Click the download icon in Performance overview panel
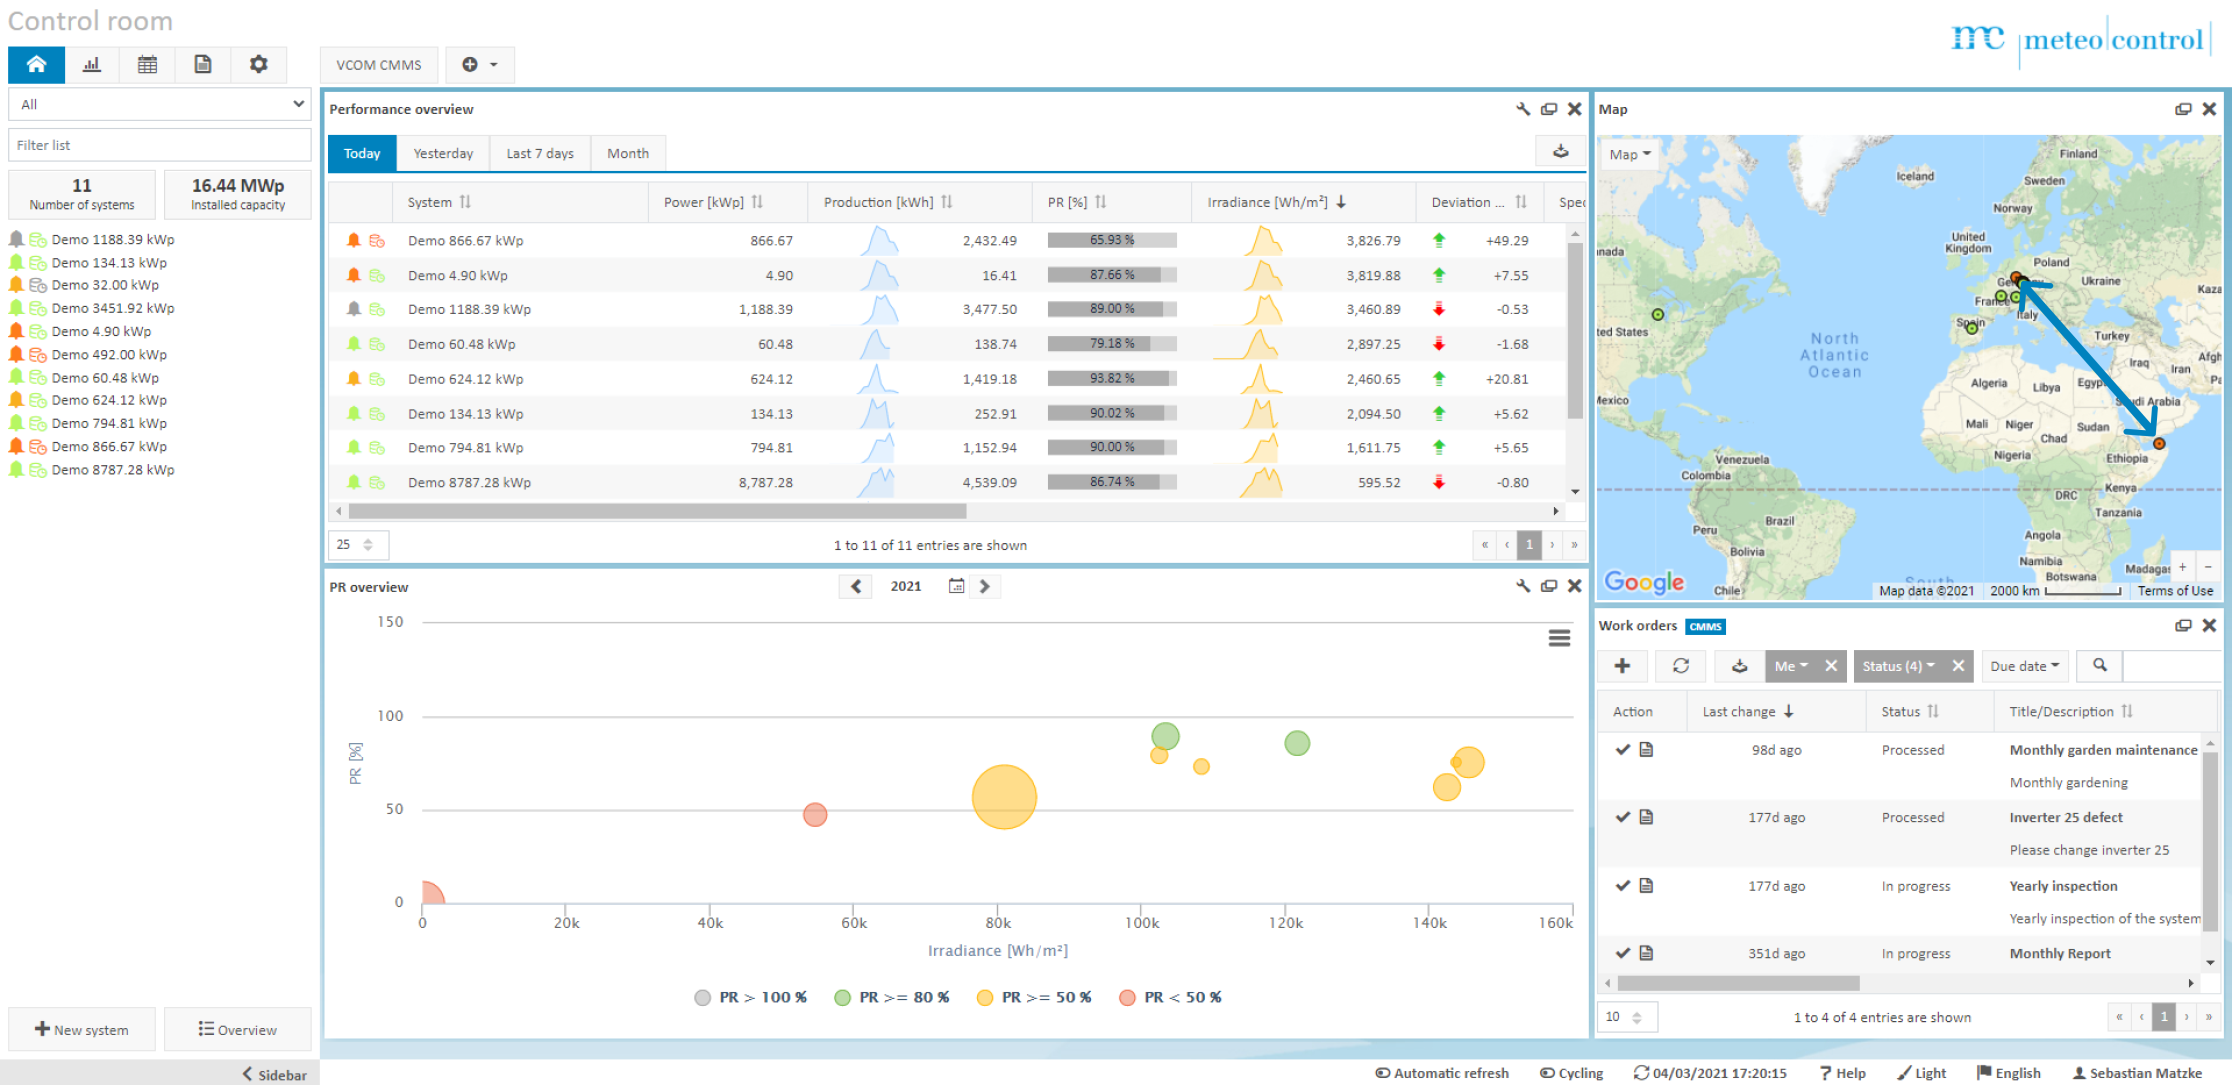The image size is (2232, 1085). [1562, 151]
